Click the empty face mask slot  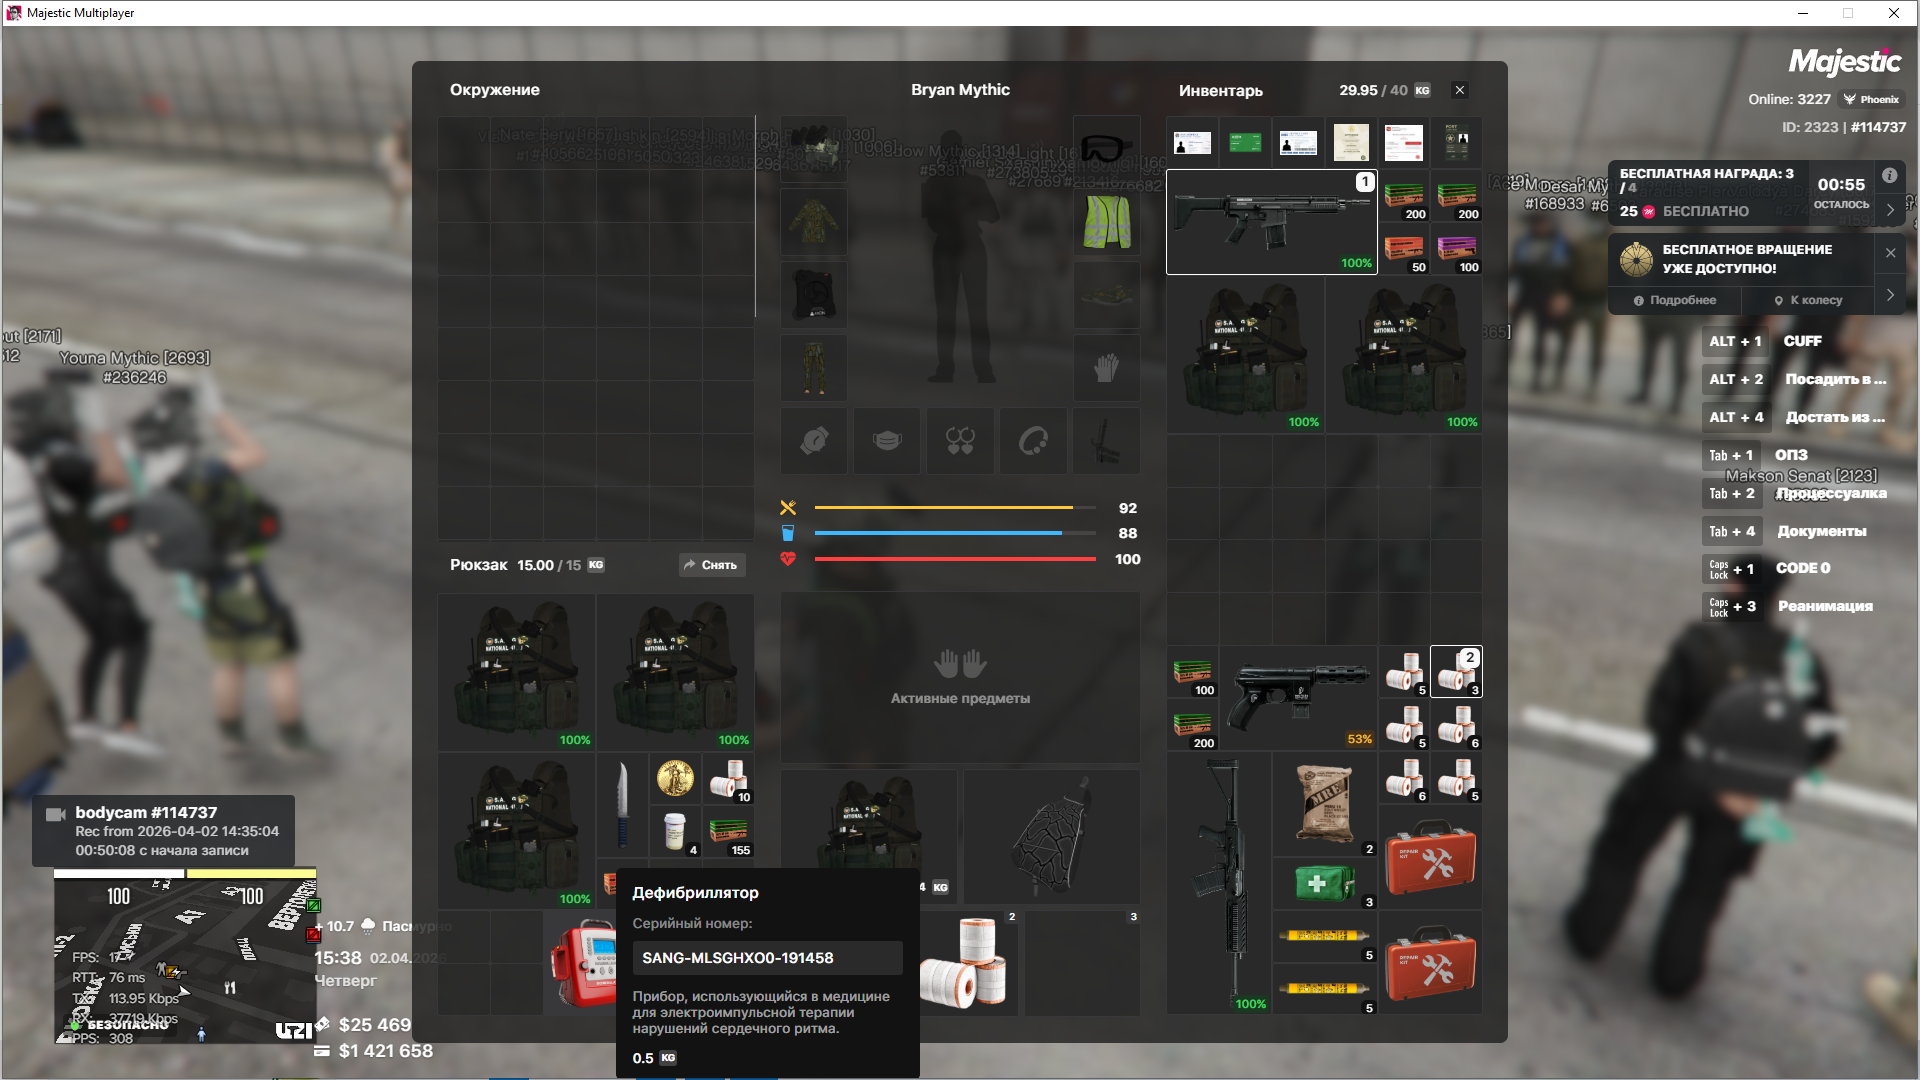[887, 440]
